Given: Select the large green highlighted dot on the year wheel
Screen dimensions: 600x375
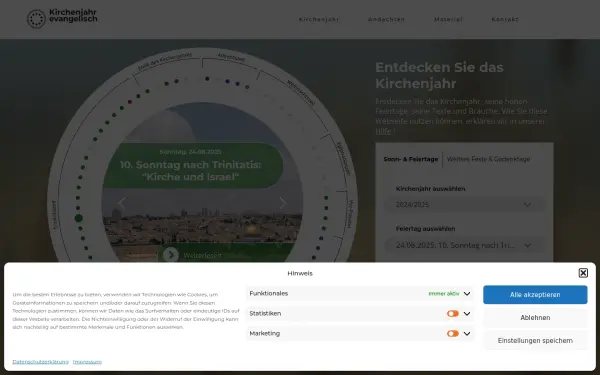Looking at the screenshot, I should point(79,218).
